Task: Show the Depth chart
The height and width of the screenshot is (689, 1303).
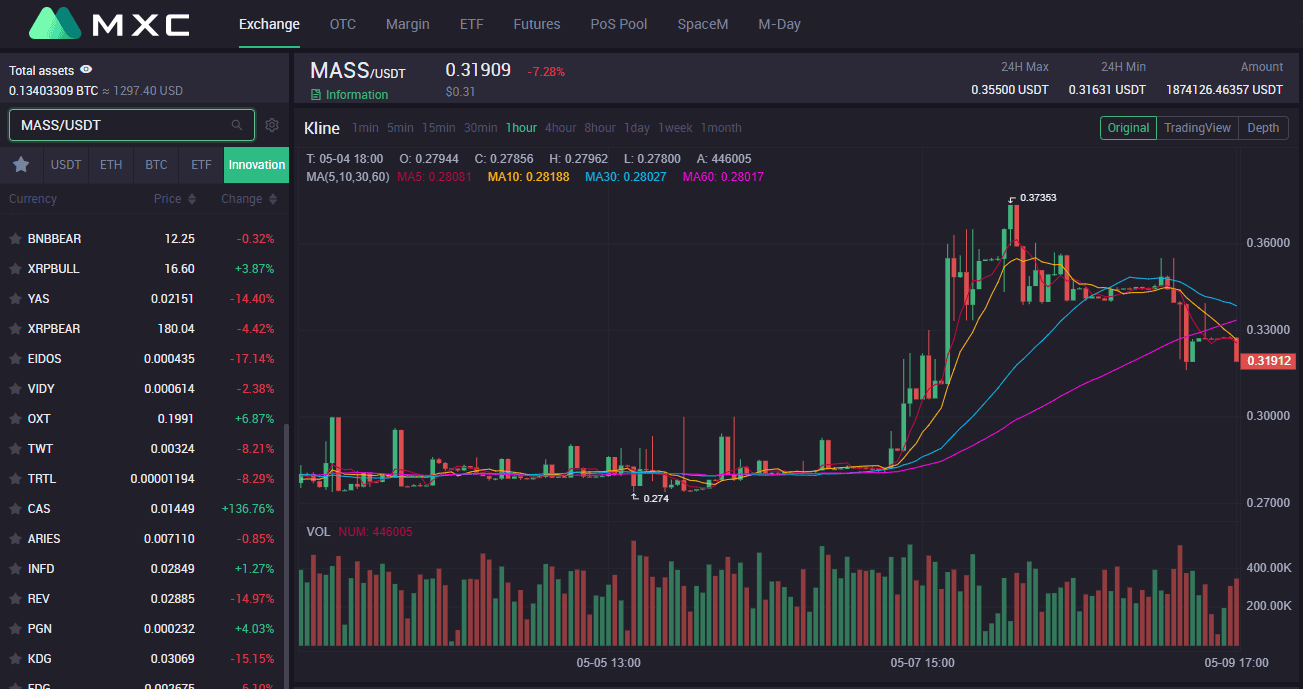Action: [1263, 128]
